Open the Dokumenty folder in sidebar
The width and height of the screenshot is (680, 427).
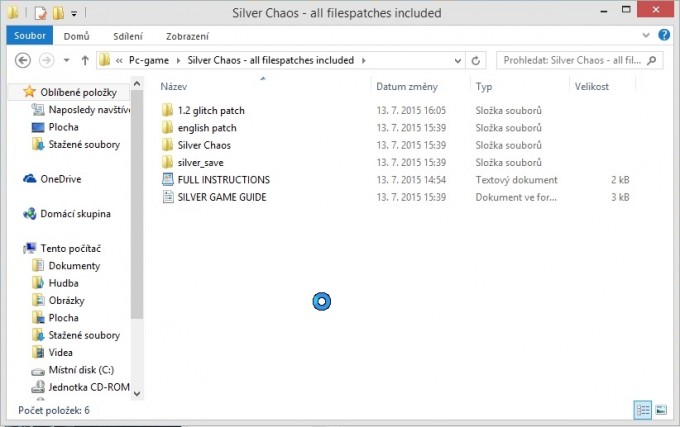coord(74,266)
